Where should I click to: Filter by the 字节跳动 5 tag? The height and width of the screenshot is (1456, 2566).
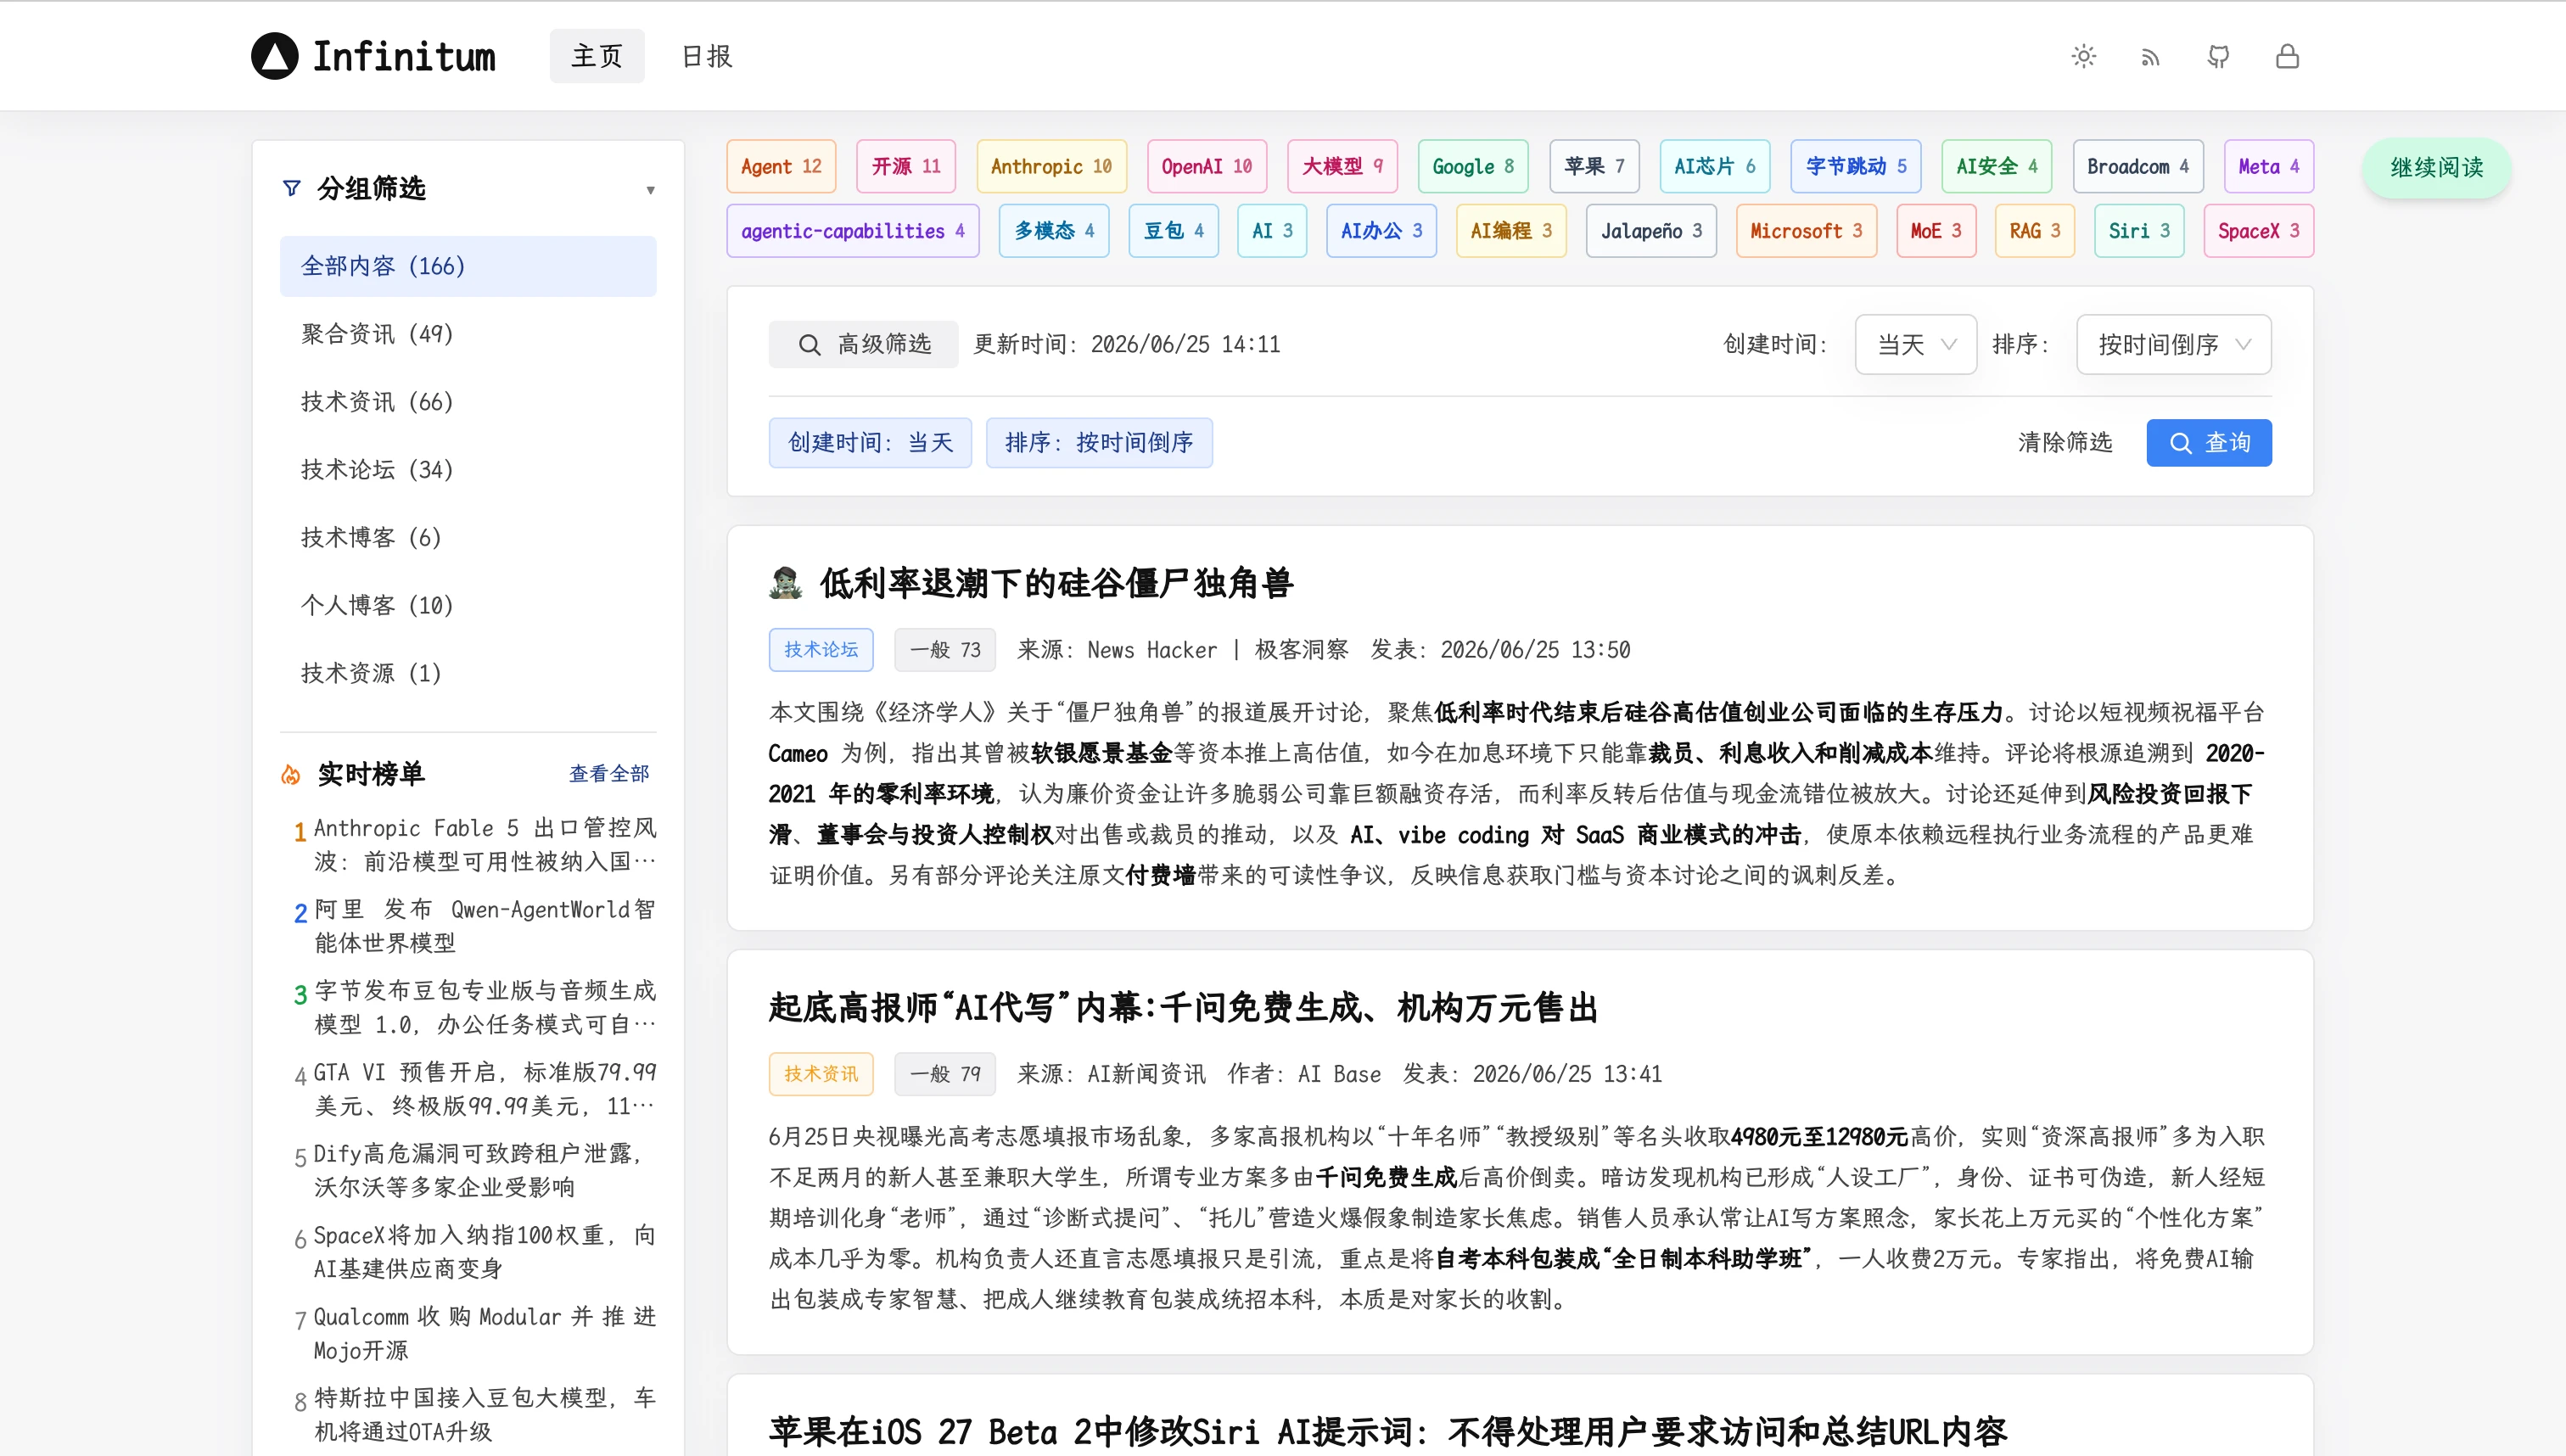pyautogui.click(x=1856, y=167)
